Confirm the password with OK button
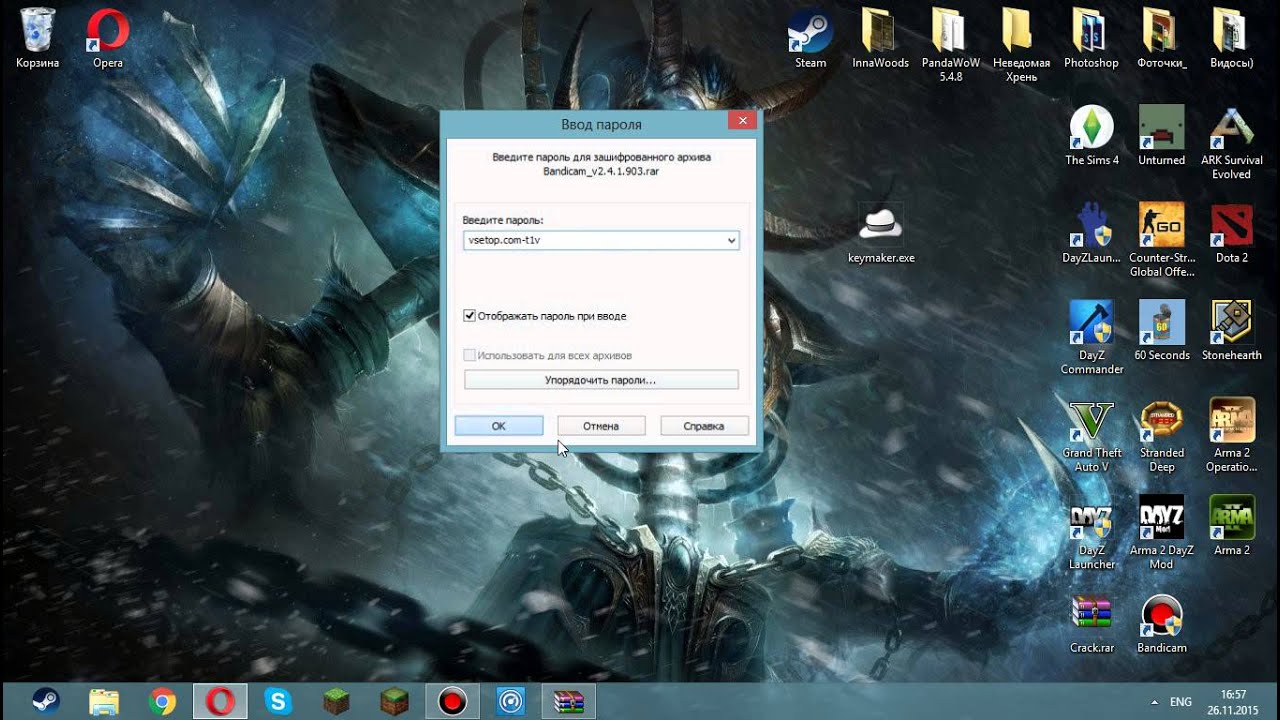 [499, 426]
